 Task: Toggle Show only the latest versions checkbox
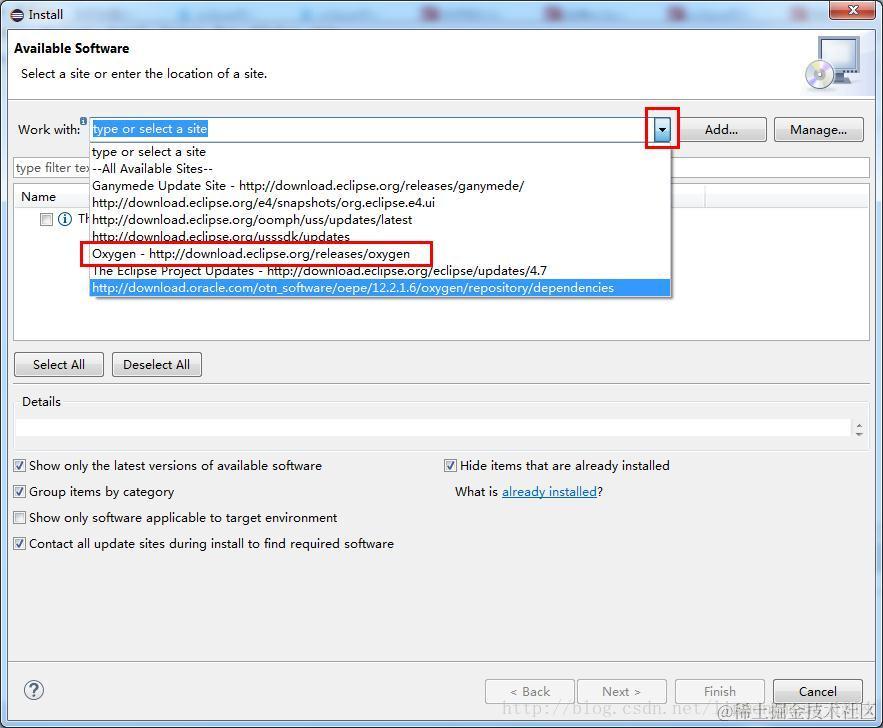(19, 466)
